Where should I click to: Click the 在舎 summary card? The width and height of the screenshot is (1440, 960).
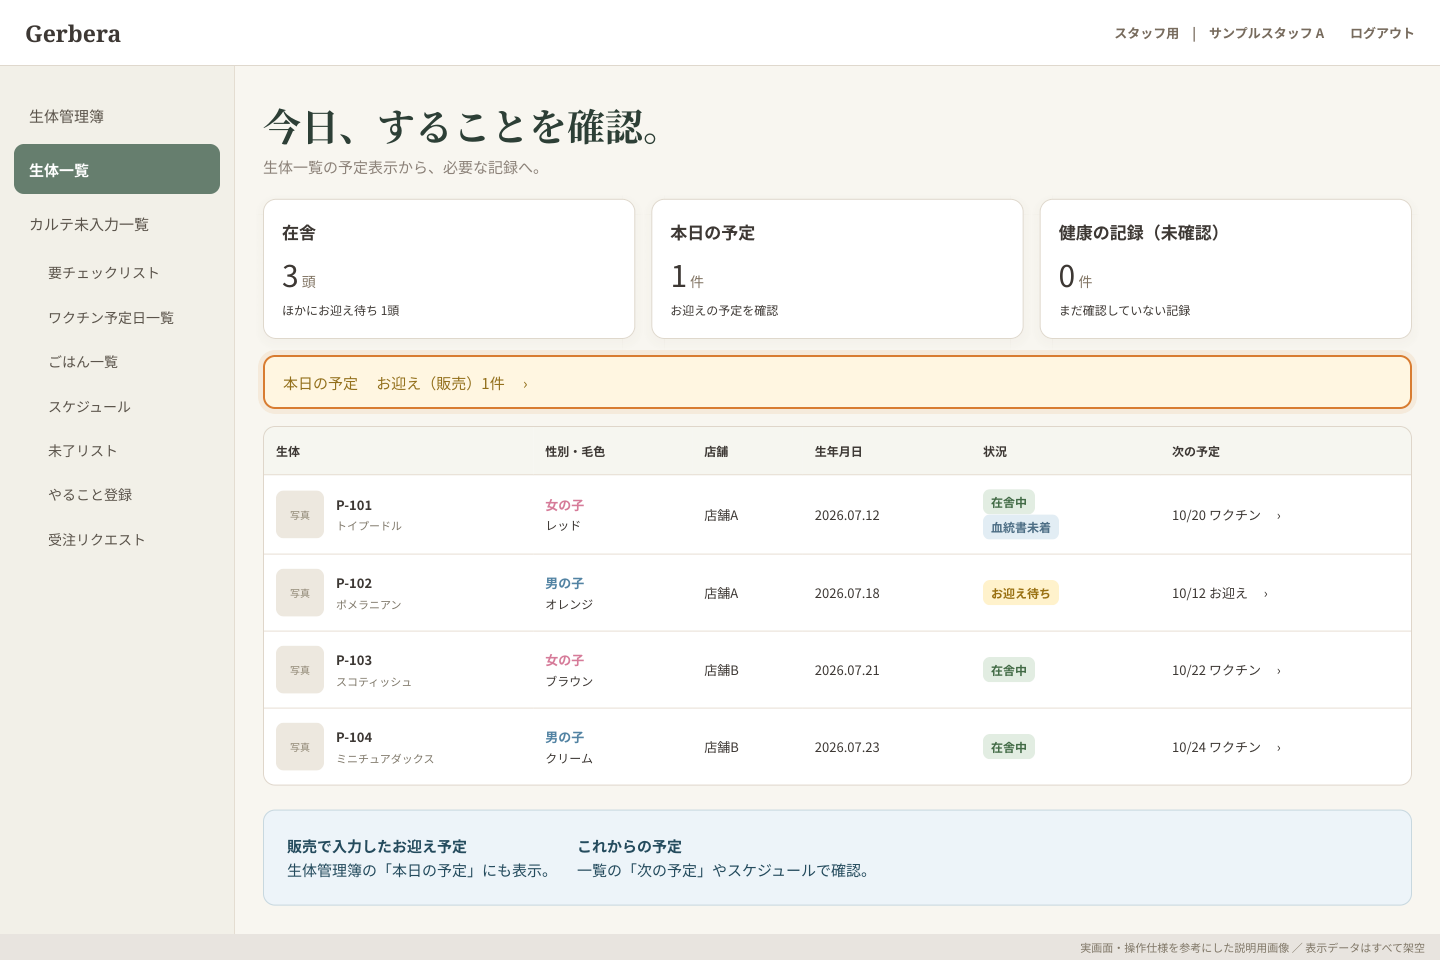[x=449, y=269]
